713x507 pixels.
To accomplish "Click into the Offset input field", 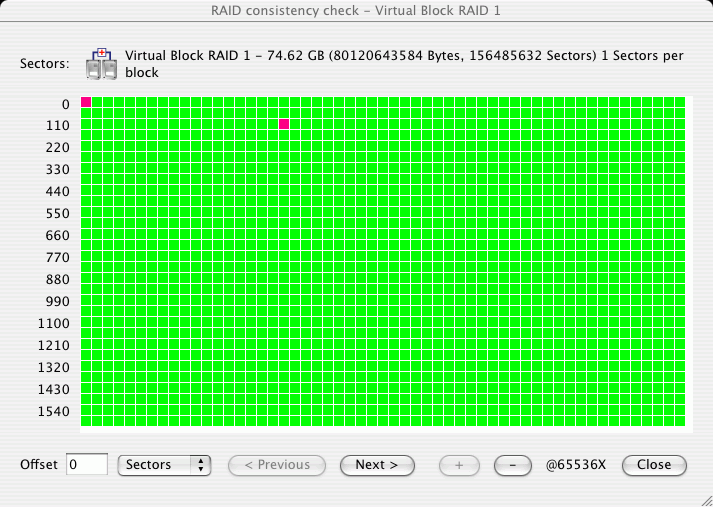I will click(87, 464).
